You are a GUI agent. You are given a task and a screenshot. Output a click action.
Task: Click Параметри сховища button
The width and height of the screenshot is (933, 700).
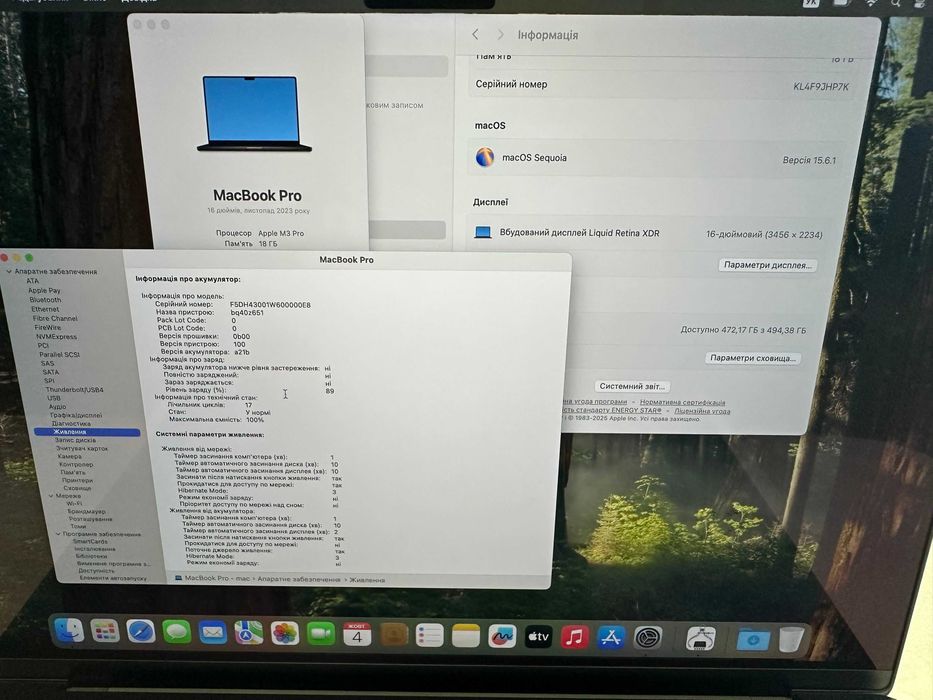point(752,358)
